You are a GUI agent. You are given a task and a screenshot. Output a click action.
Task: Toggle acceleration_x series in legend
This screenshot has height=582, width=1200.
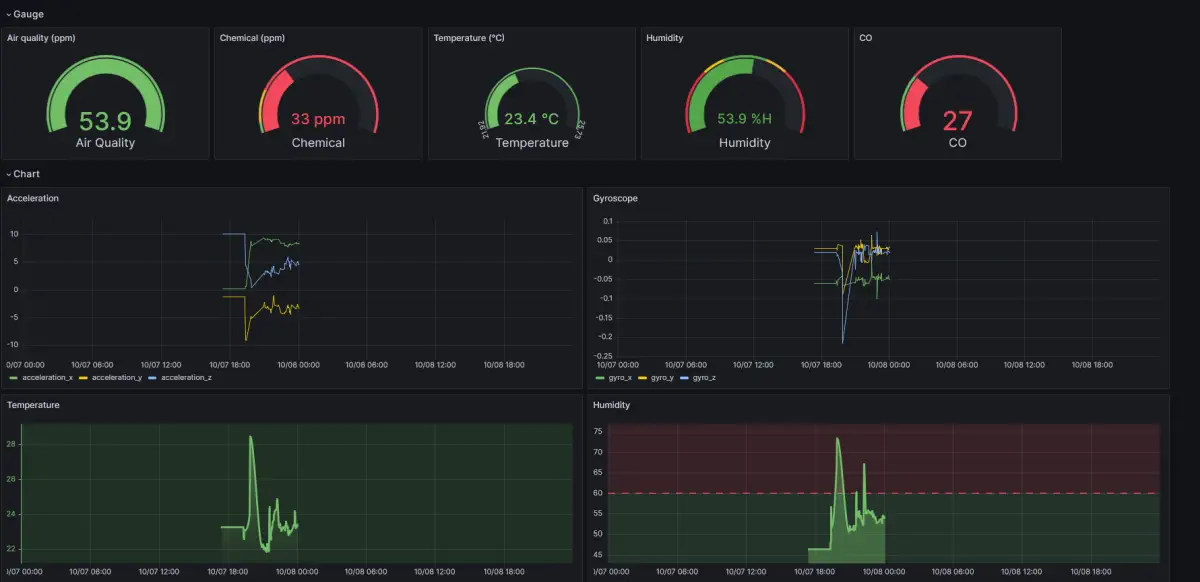46,378
